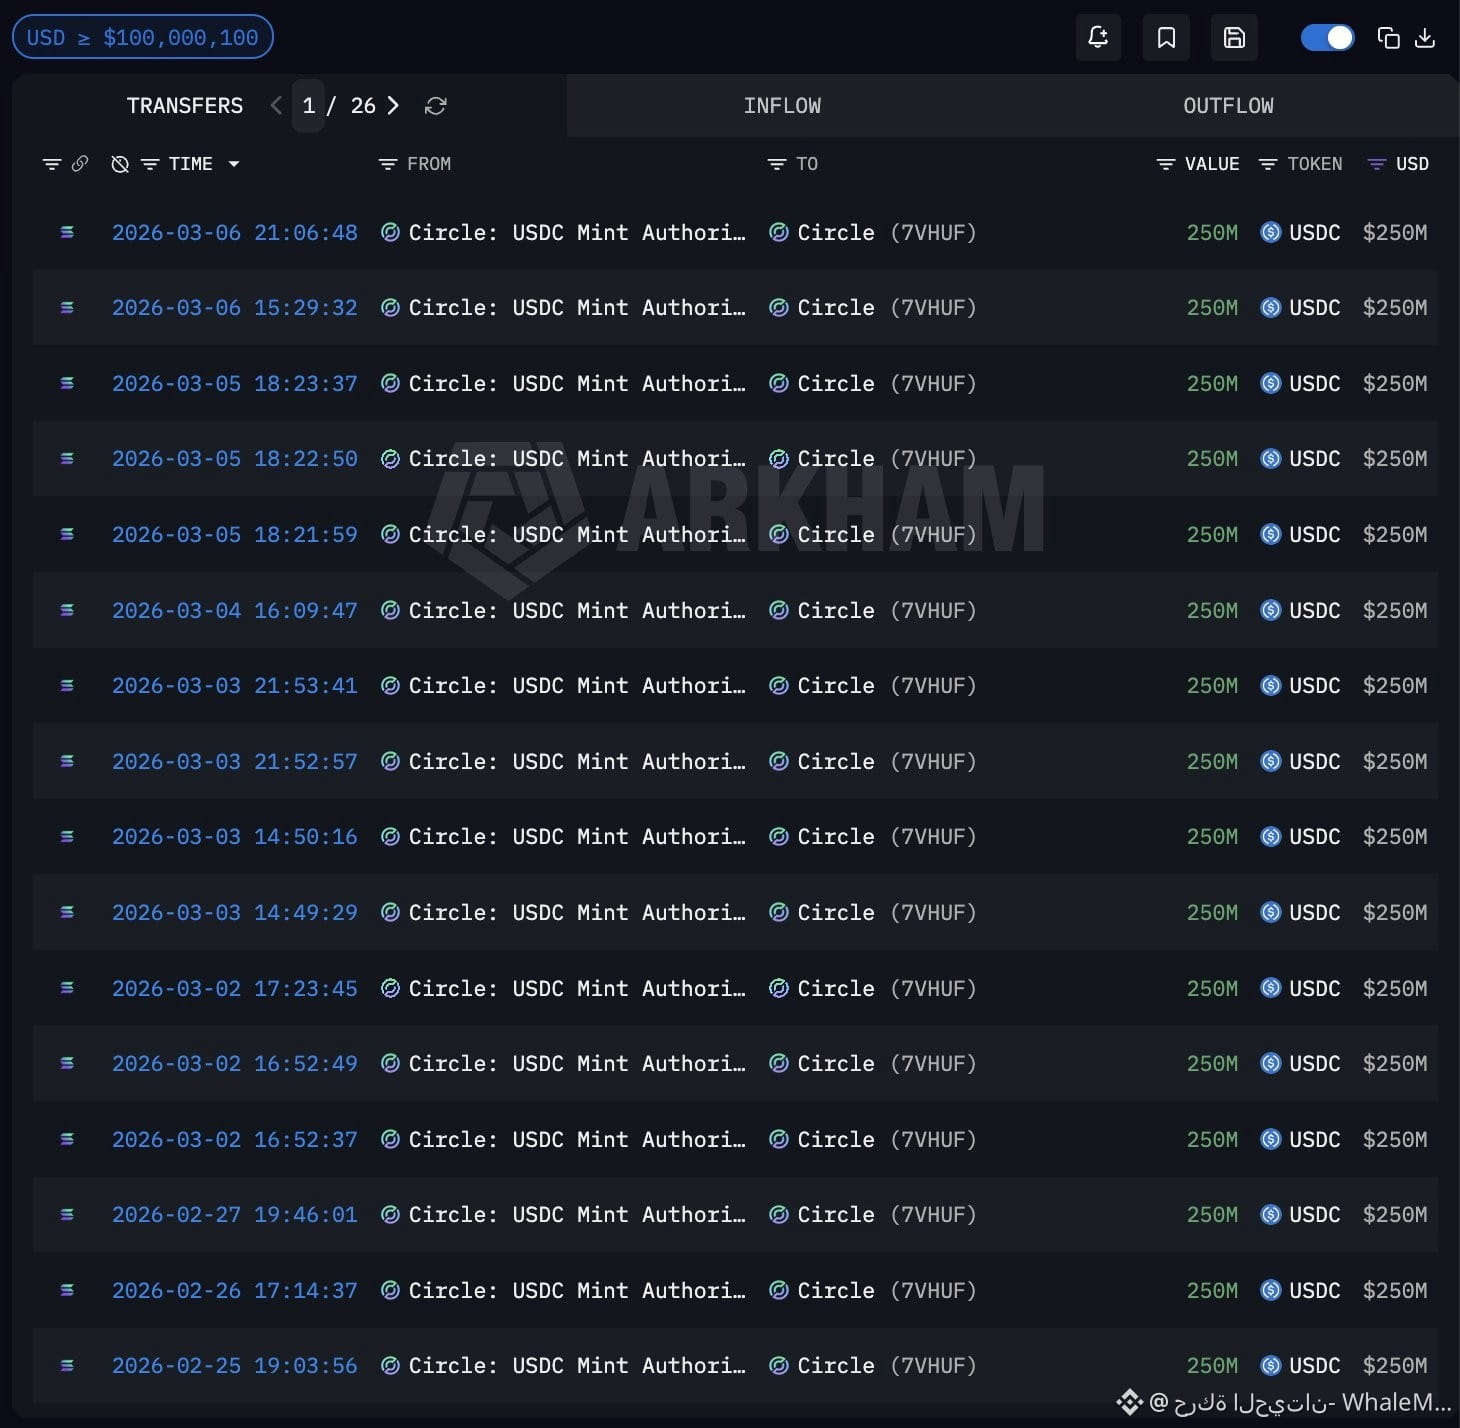The image size is (1460, 1428).
Task: Click Solana chain icon on 21:06:48 row
Action: tap(67, 232)
